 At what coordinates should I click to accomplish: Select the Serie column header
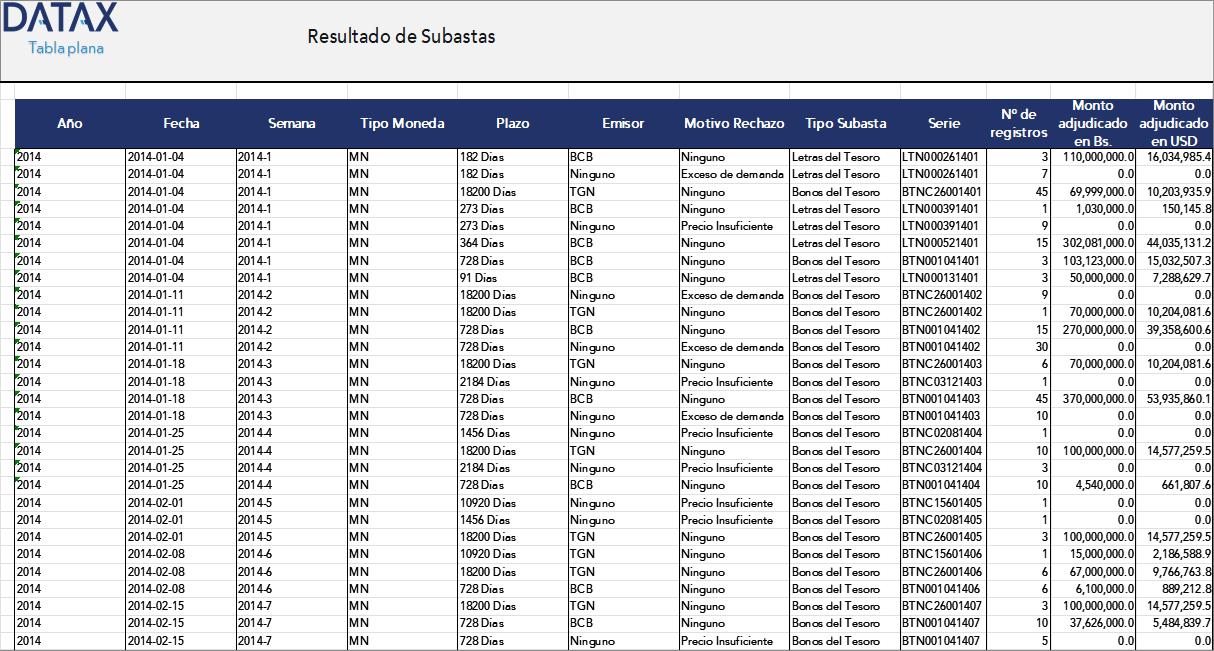point(941,124)
